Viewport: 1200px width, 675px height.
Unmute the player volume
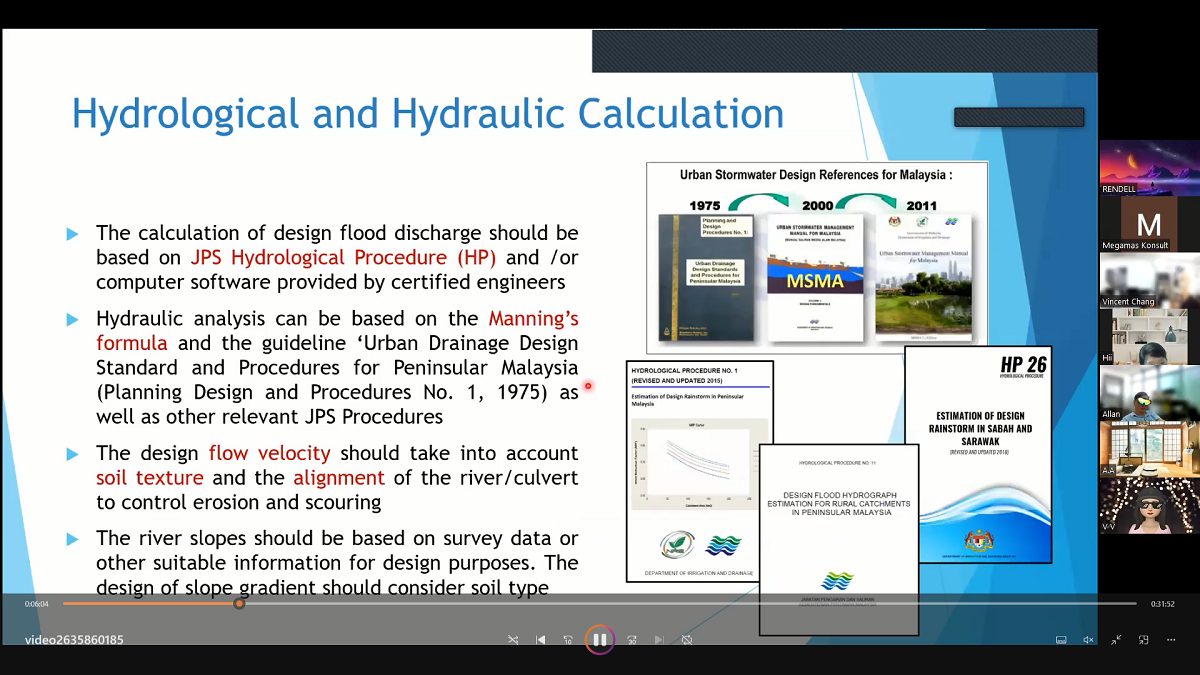[x=1088, y=640]
